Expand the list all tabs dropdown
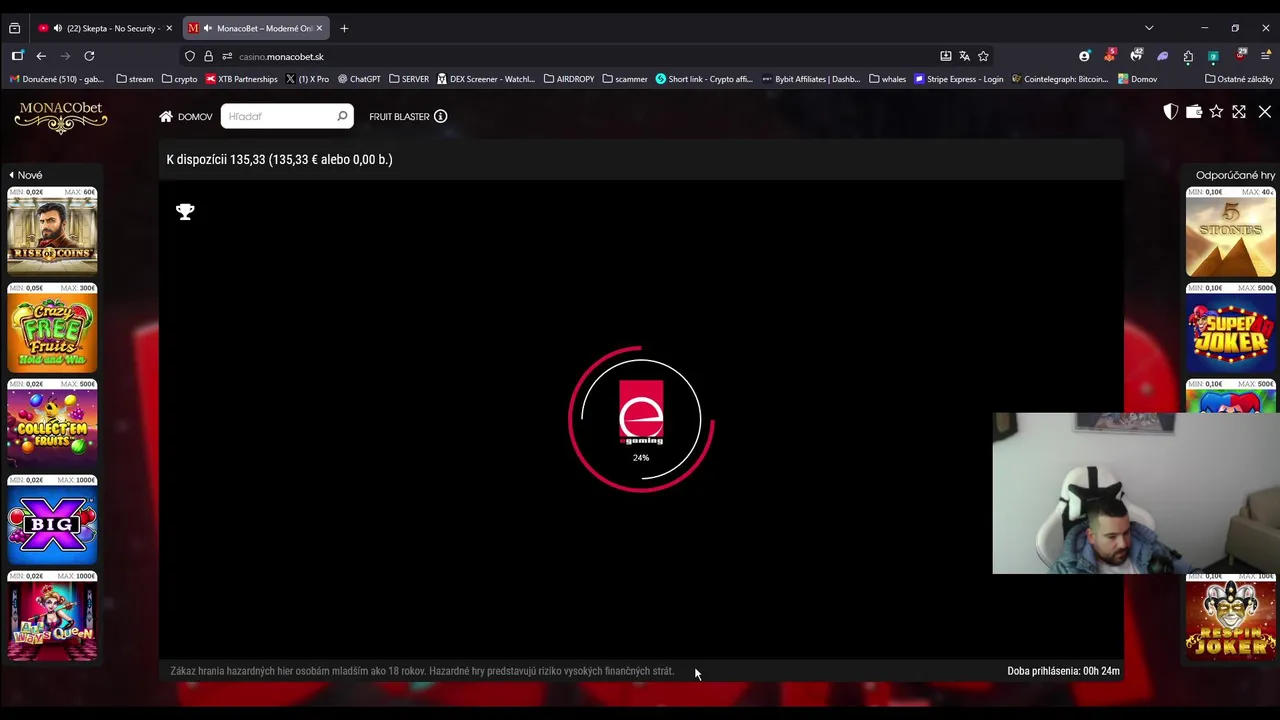Image resolution: width=1280 pixels, height=720 pixels. point(1149,28)
